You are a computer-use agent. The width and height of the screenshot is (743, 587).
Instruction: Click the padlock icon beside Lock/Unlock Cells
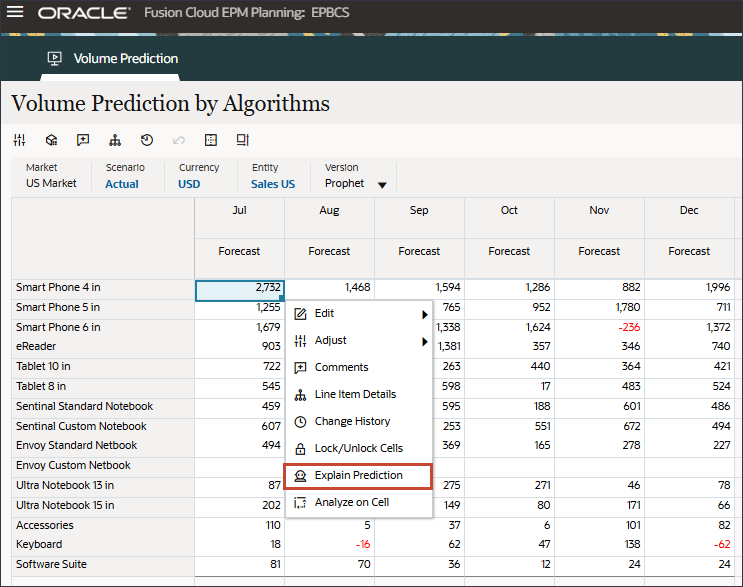tap(300, 449)
